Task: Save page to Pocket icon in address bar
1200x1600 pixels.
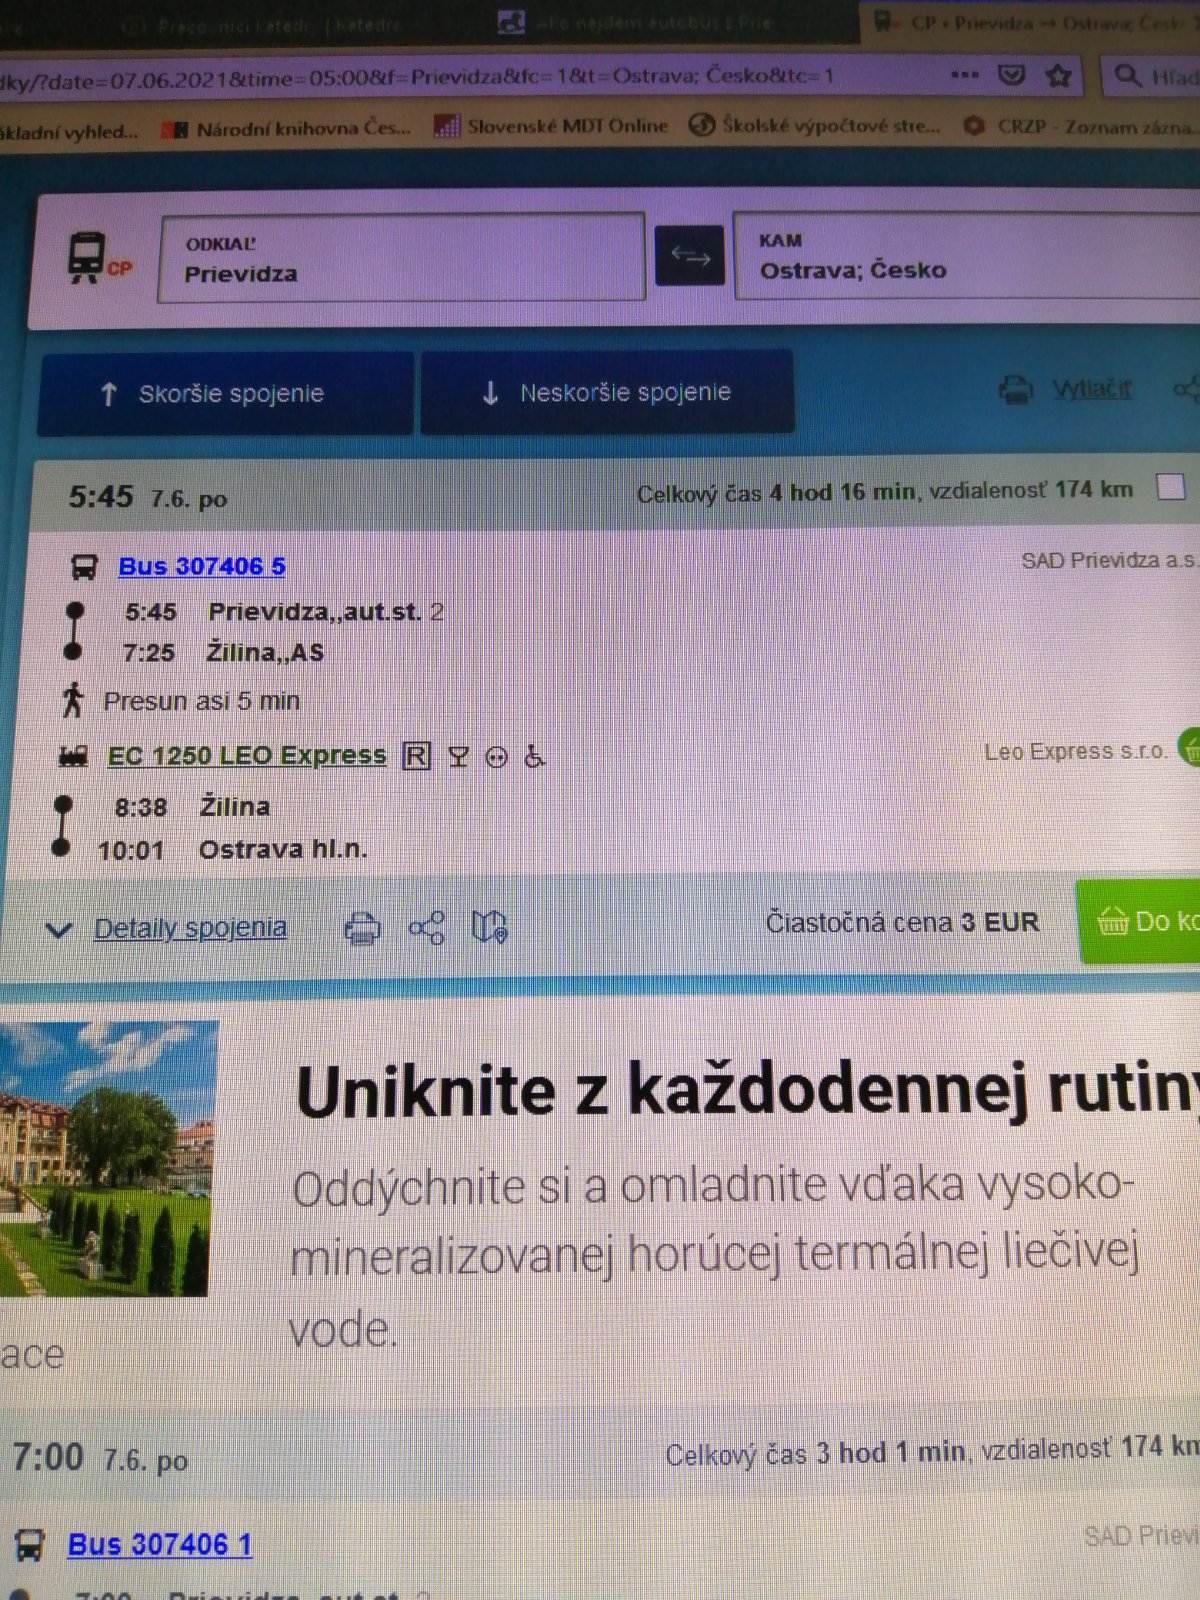Action: pyautogui.click(x=1012, y=76)
